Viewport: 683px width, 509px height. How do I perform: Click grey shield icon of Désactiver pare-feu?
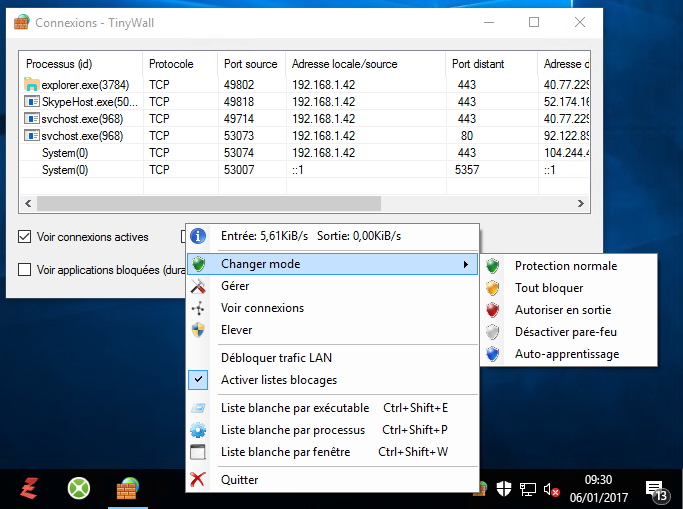pyautogui.click(x=493, y=332)
